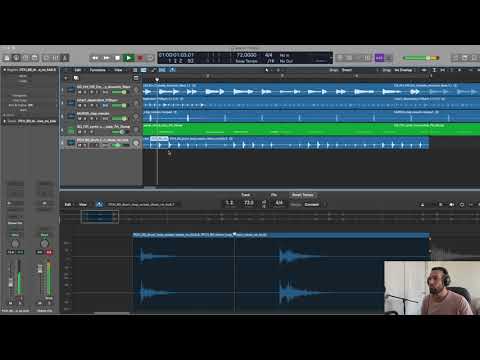Click the playhead marker in the Tracks ruler
The image size is (480, 360).
pos(157,79)
